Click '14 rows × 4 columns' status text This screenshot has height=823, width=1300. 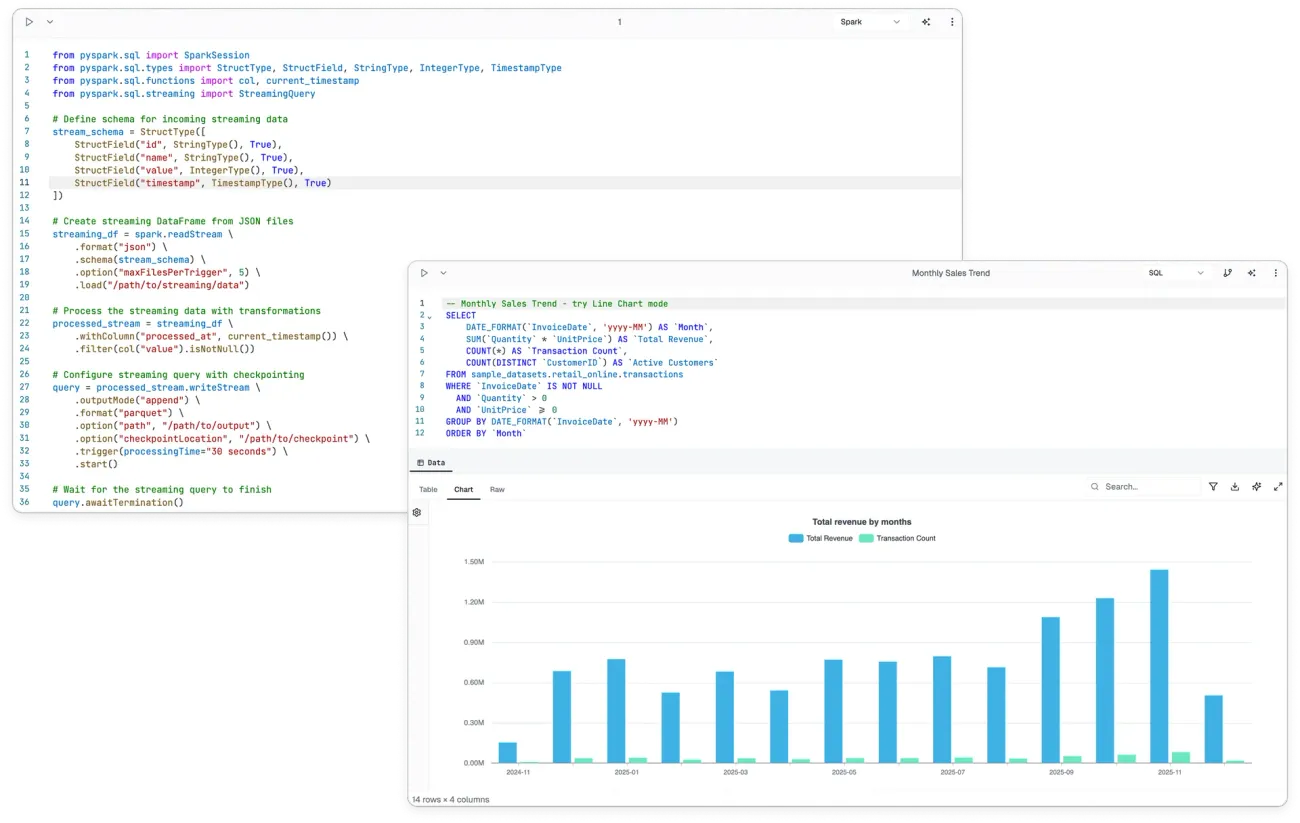449,800
